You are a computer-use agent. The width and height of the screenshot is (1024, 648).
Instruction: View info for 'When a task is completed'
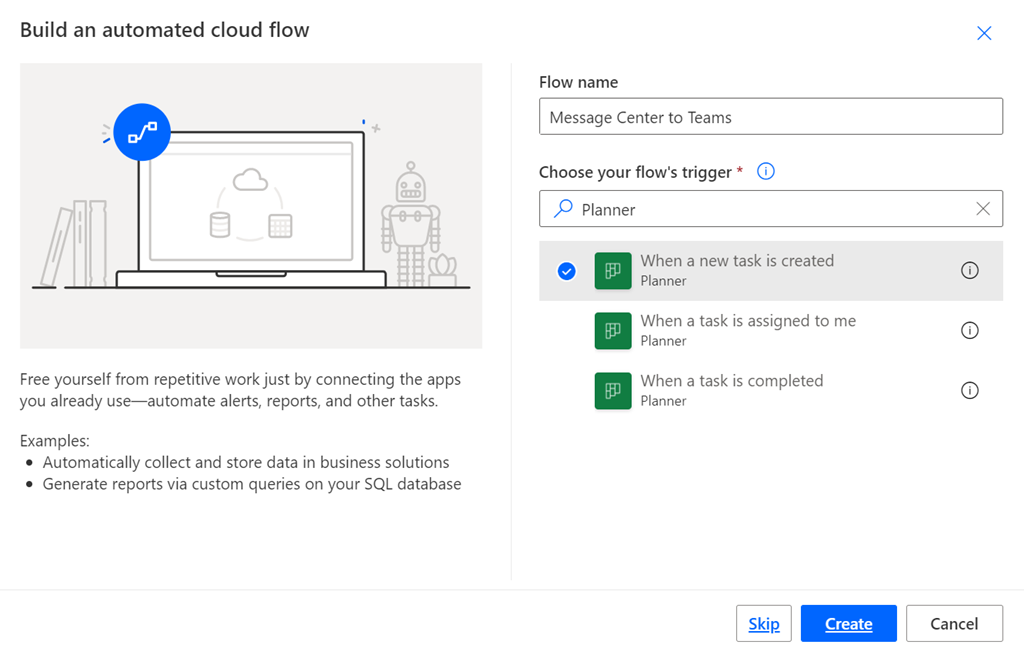[969, 391]
